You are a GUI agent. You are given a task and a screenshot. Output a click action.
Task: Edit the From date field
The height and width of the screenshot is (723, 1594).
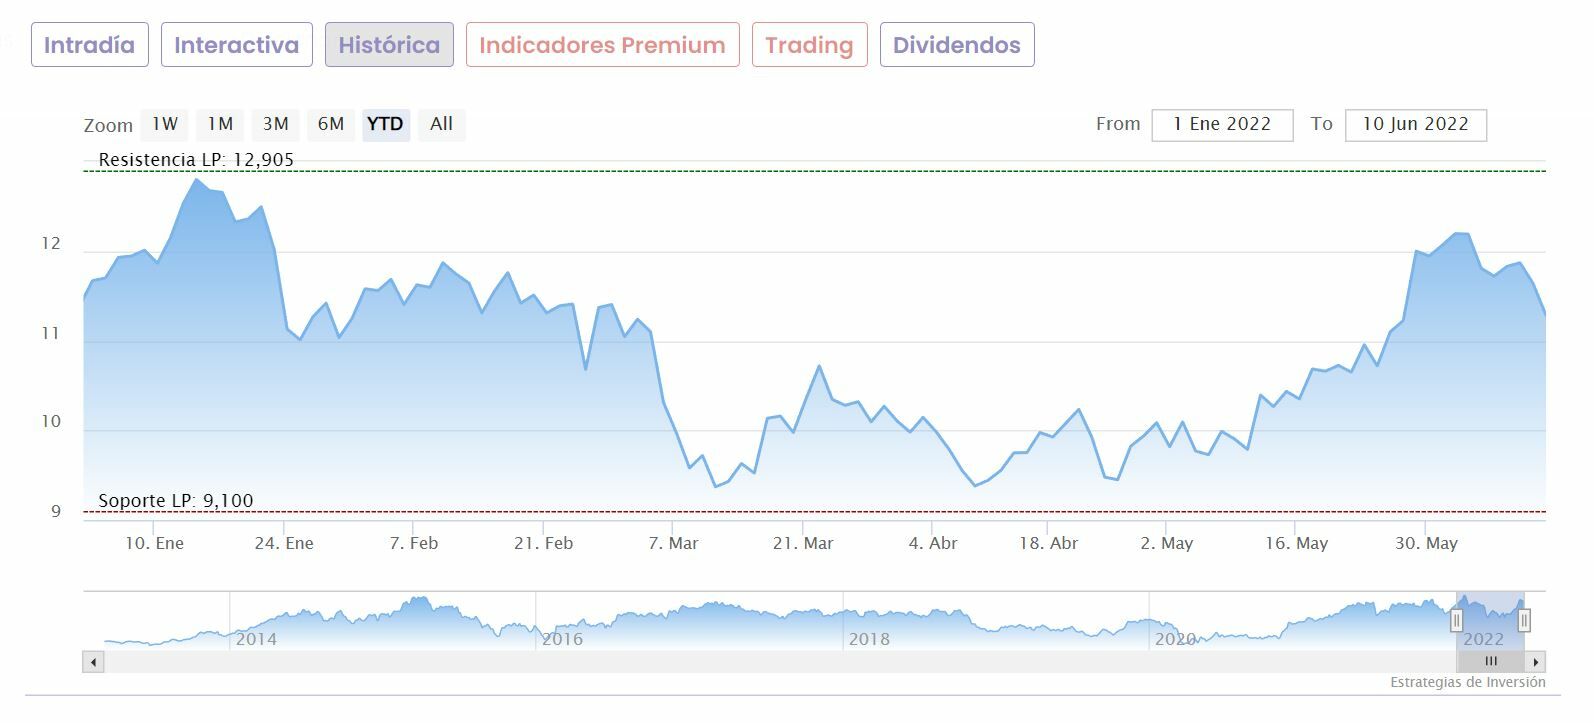point(1222,124)
